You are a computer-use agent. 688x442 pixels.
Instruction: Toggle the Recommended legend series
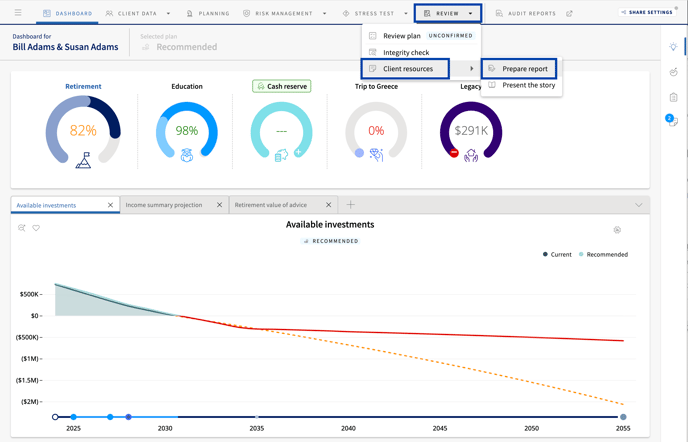[603, 255]
